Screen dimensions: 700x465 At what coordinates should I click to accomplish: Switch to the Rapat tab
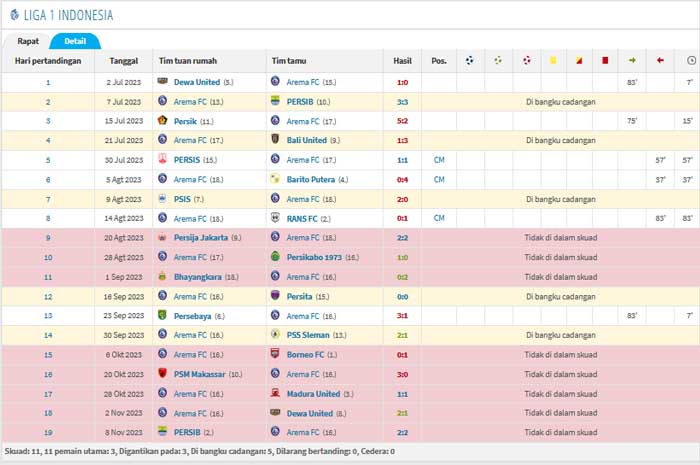(x=28, y=41)
